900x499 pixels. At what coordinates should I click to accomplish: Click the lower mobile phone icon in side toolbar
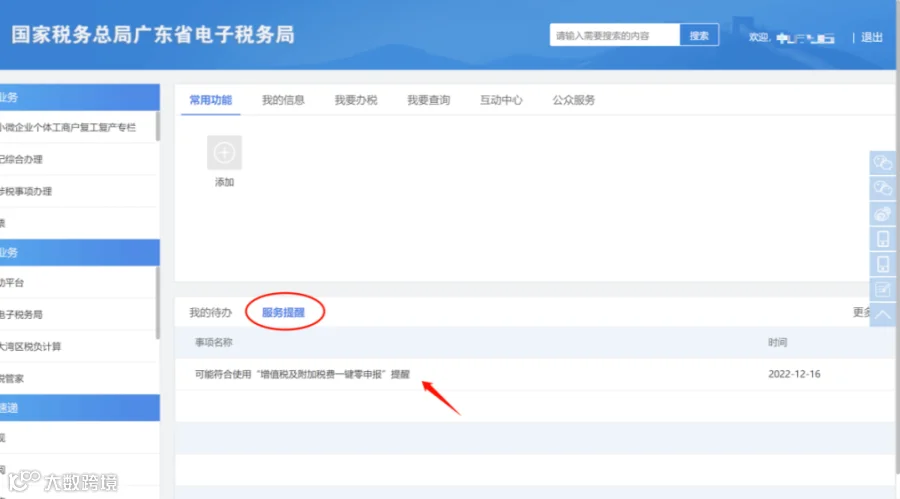pyautogui.click(x=883, y=264)
